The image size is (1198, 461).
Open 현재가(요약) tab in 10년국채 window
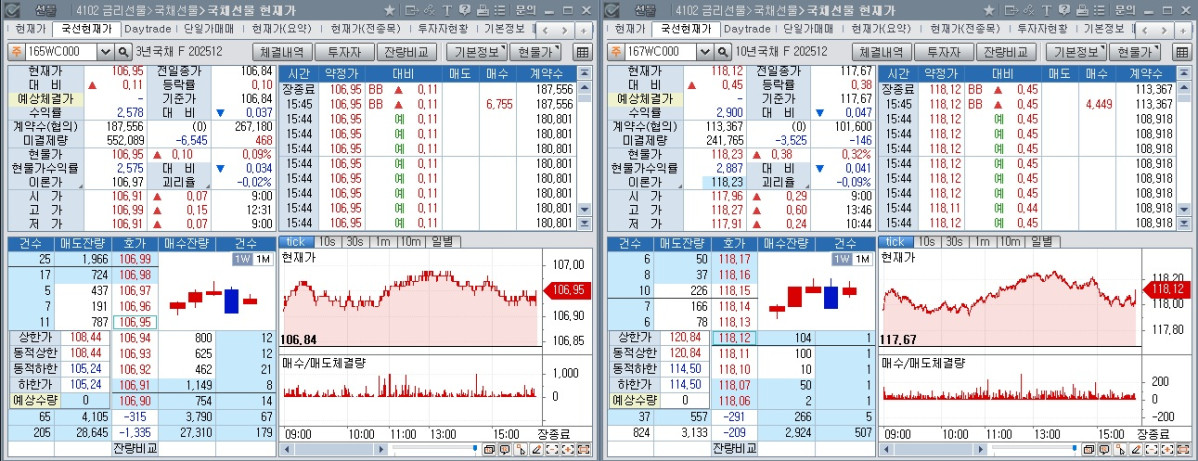coord(882,29)
